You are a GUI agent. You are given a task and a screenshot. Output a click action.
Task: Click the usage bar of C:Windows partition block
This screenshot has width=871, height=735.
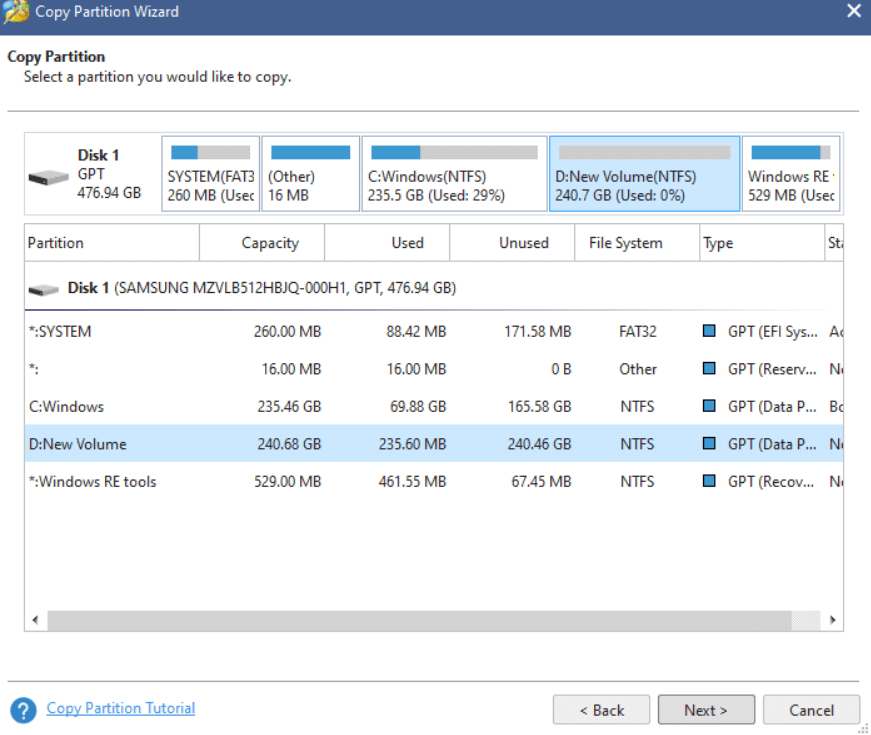point(454,152)
